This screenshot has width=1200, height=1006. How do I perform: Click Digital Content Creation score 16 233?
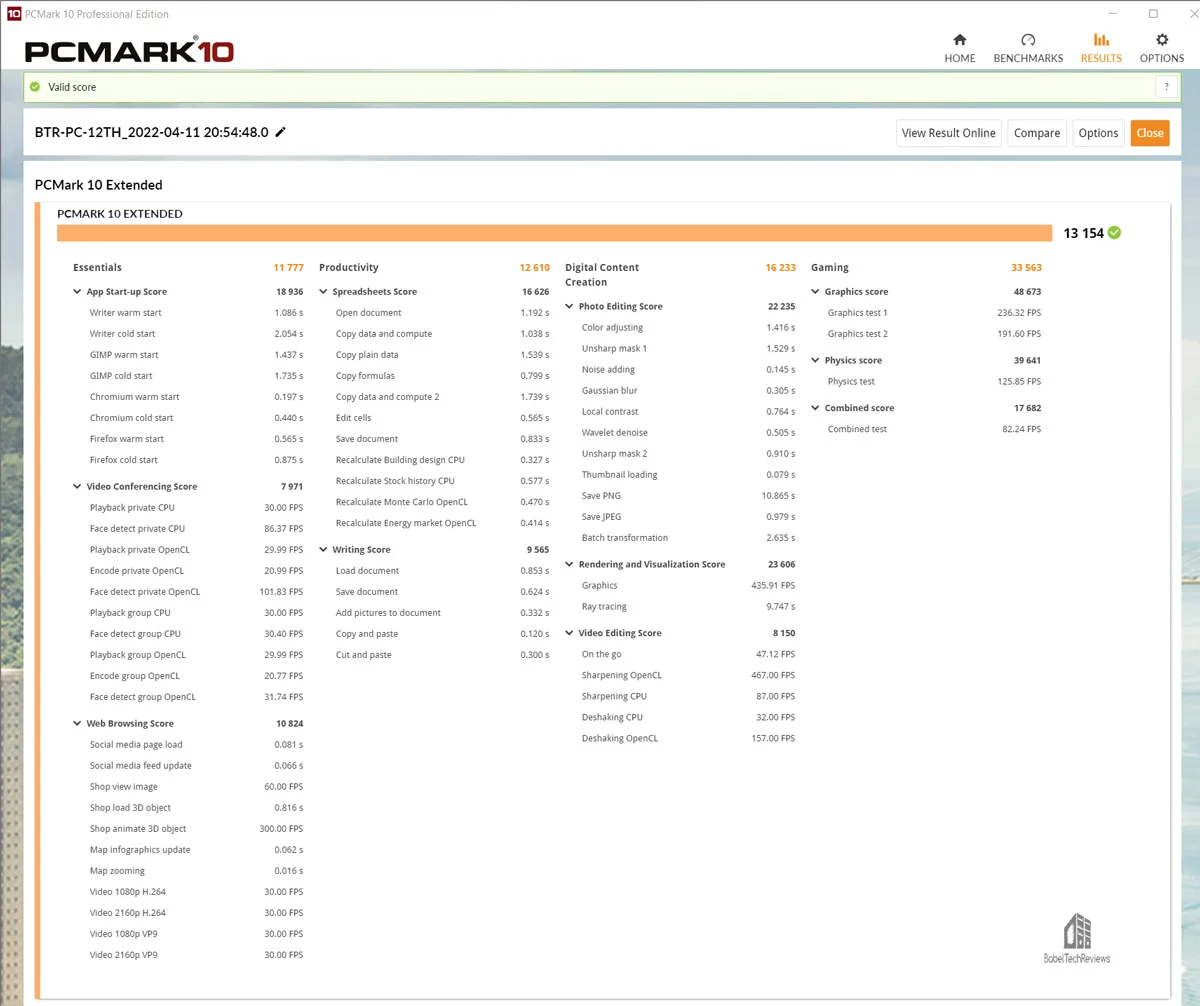pyautogui.click(x=780, y=268)
